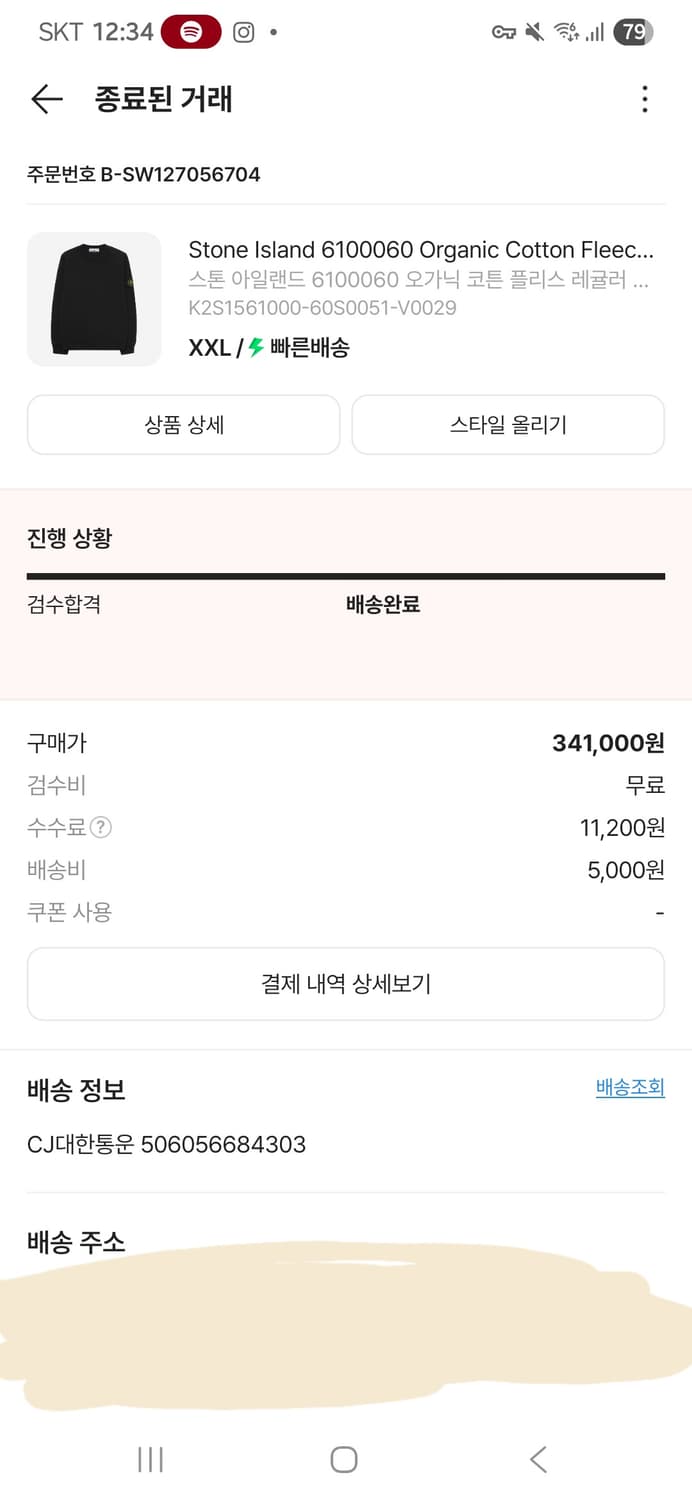This screenshot has width=692, height=1500.
Task: Tap the Instagram notification icon
Action: click(242, 32)
